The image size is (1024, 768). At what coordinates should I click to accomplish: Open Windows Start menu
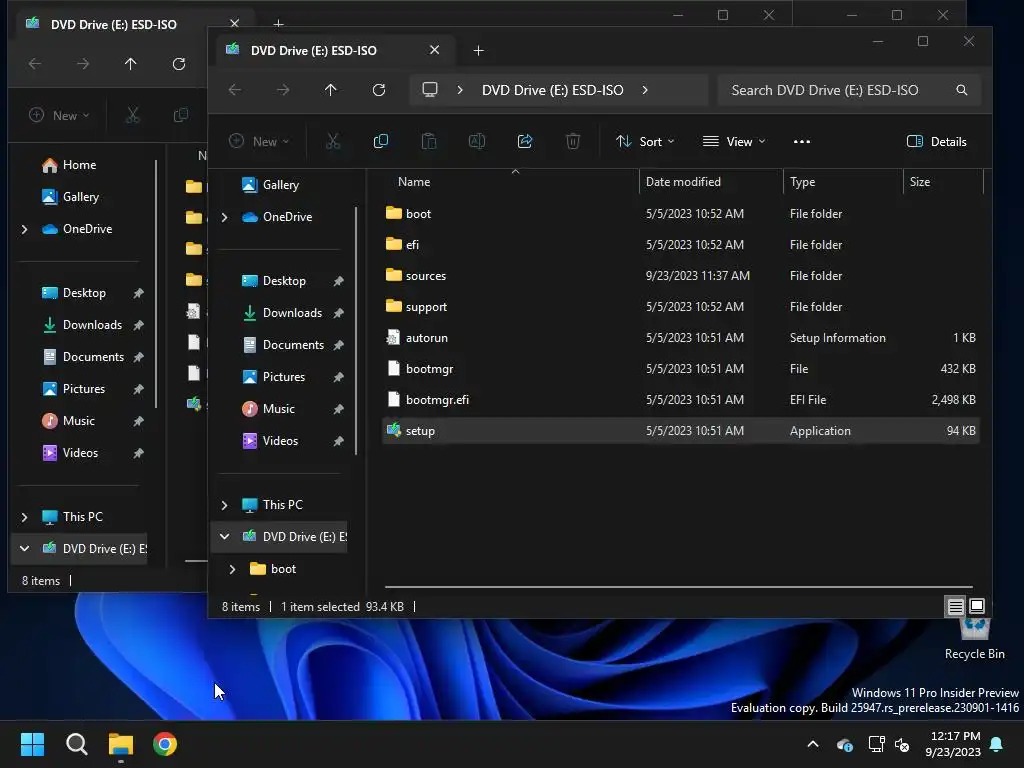point(33,744)
